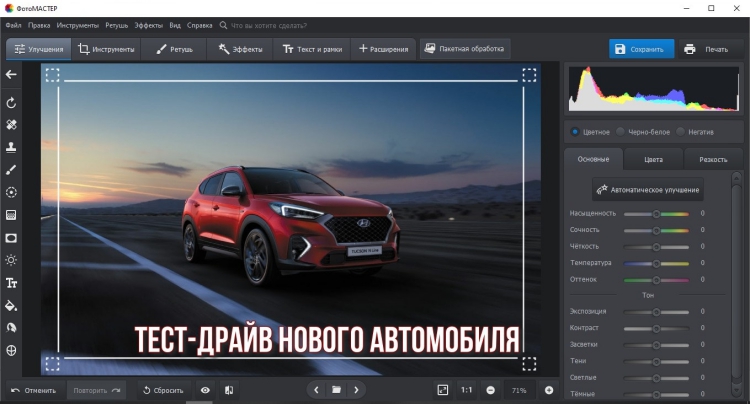This screenshot has width=750, height=404.
Task: Open the Файл menu
Action: [x=13, y=25]
